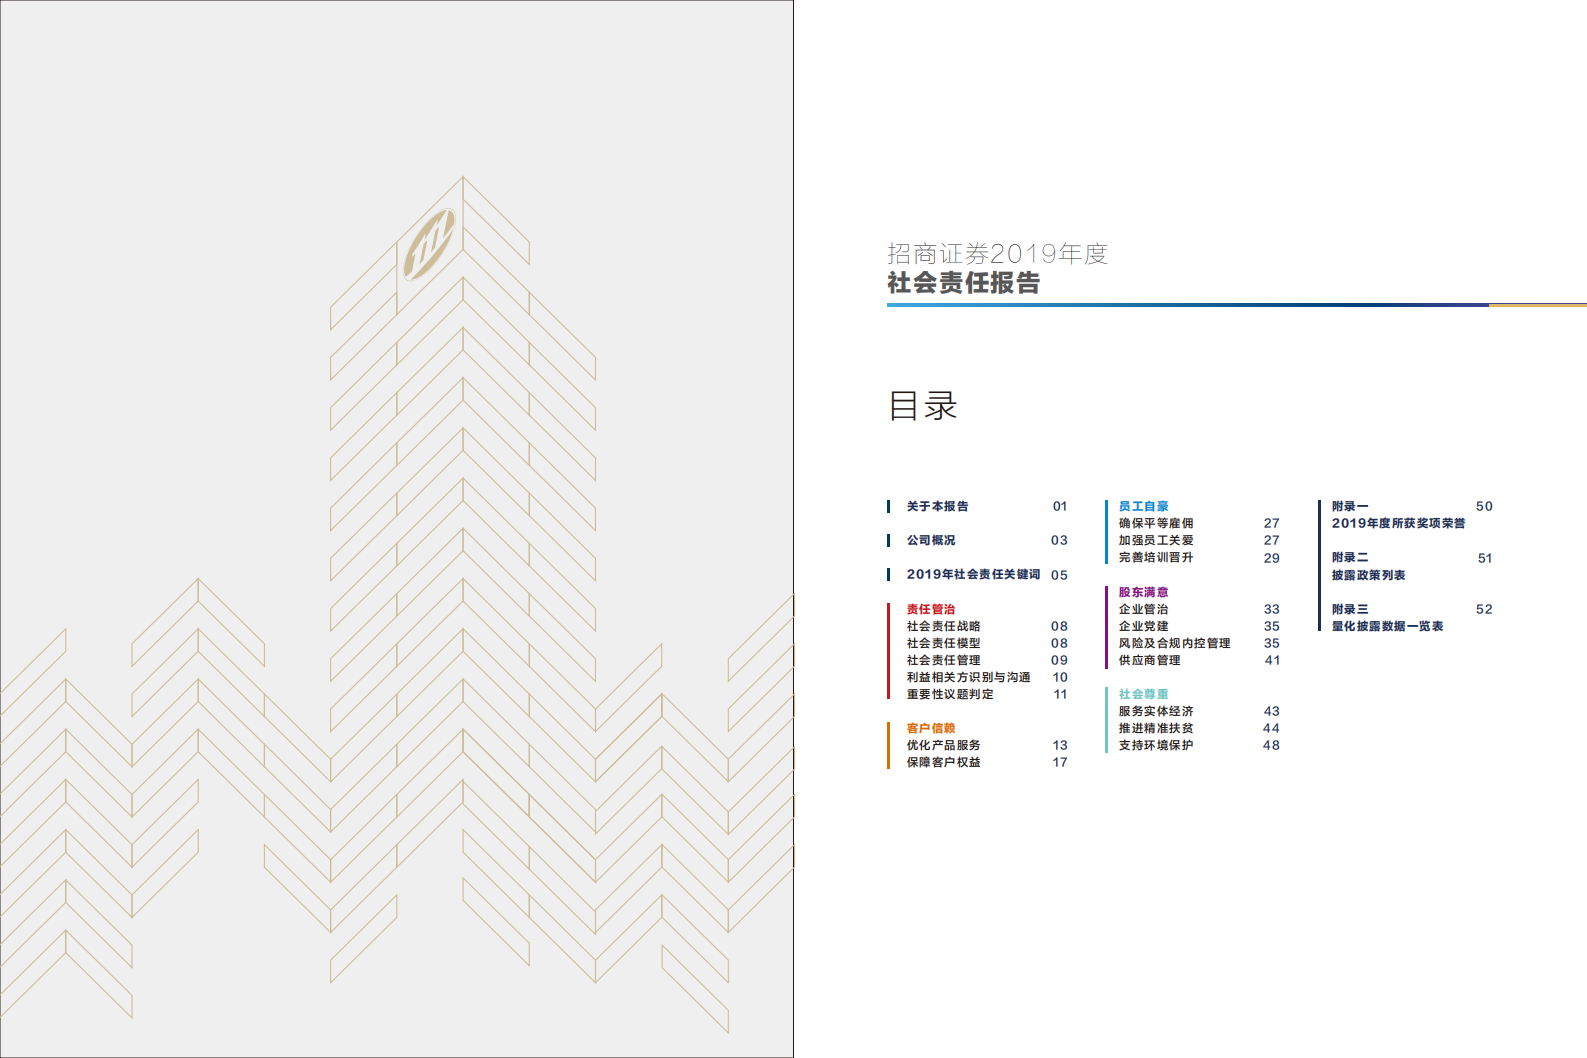
Task: Click page number 33 beside 企业管治
Action: tap(1272, 609)
